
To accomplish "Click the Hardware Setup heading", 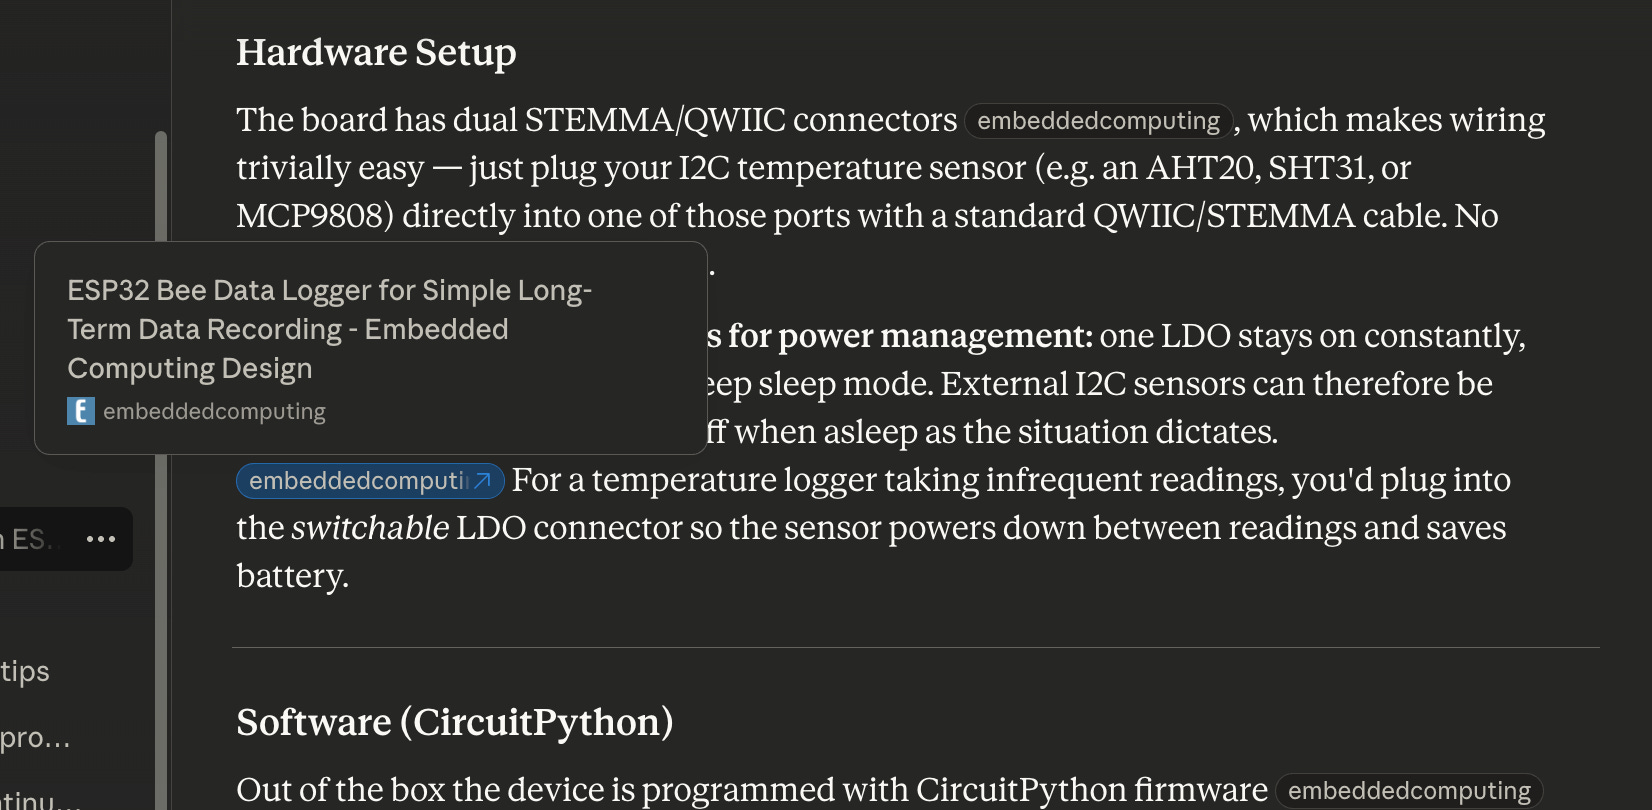I will (376, 52).
